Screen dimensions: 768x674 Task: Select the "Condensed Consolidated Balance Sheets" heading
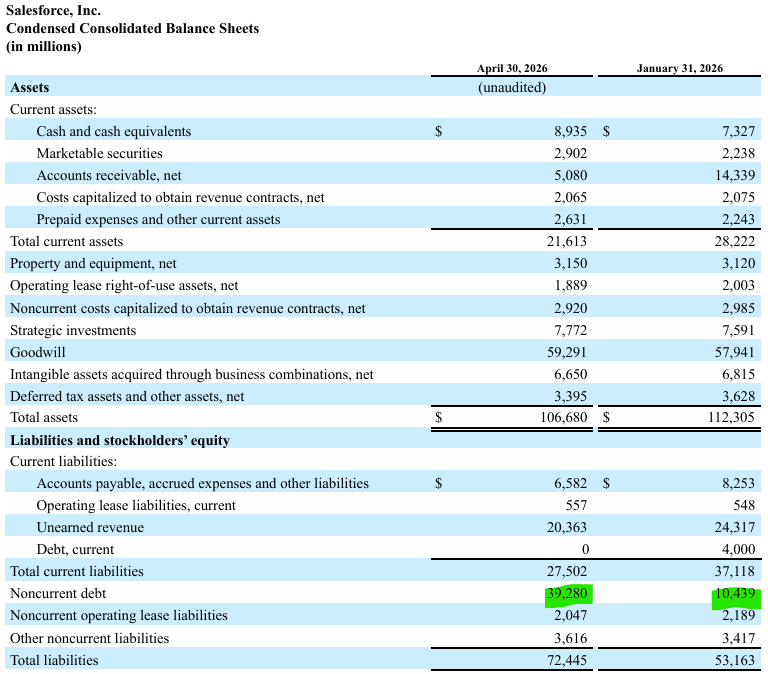pyautogui.click(x=132, y=28)
